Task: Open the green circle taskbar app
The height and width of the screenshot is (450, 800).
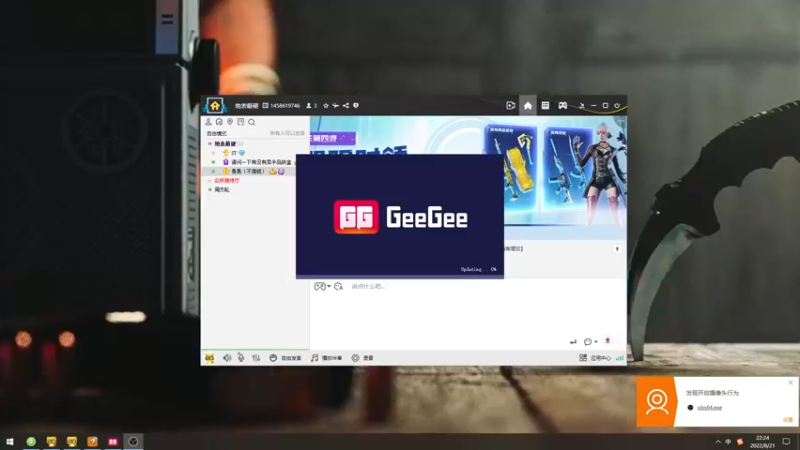Action: [31, 441]
